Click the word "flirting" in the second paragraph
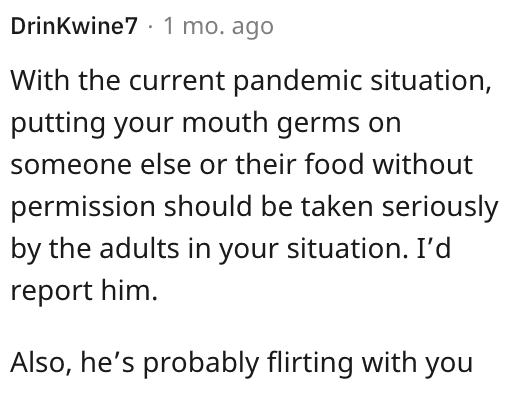Viewport: 516px width, 396px height. [x=310, y=364]
